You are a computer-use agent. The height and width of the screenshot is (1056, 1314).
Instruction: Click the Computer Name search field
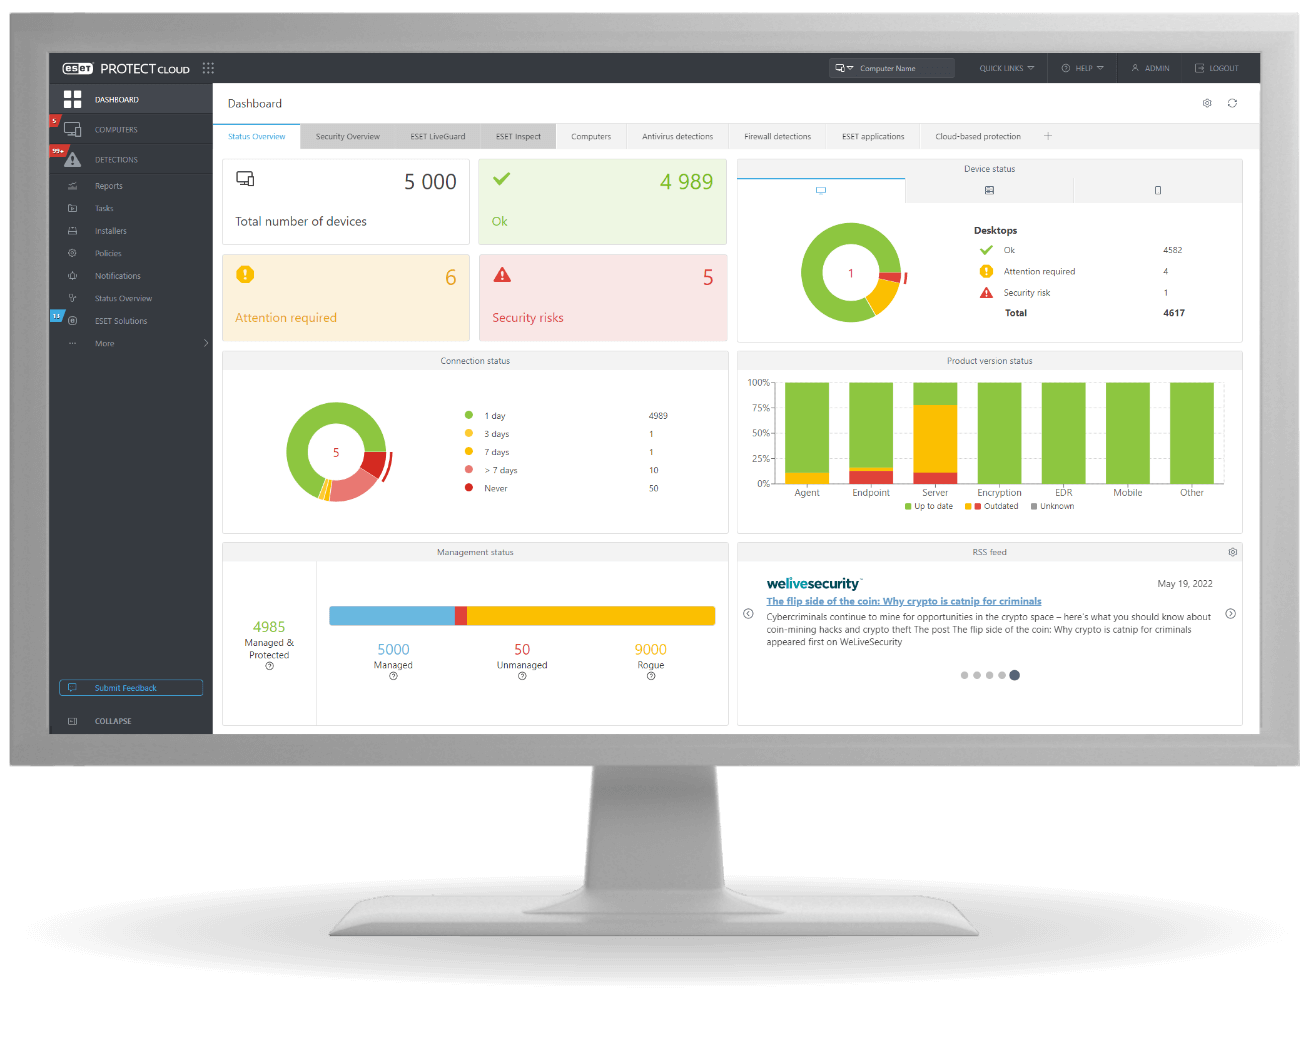pos(892,68)
